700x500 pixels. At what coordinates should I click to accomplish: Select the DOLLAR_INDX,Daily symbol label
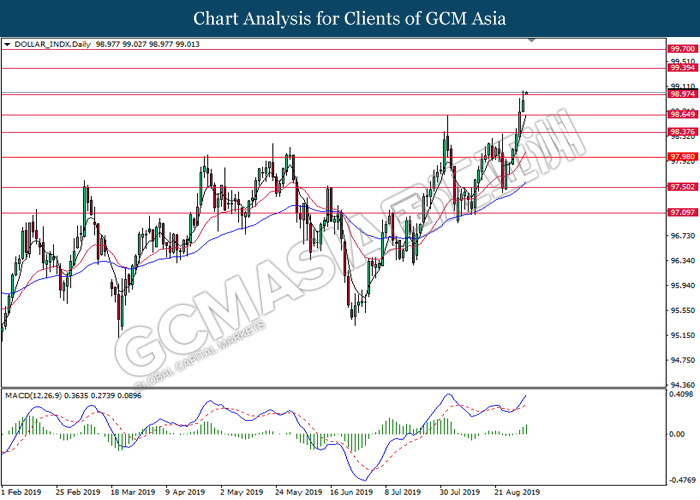[x=53, y=44]
